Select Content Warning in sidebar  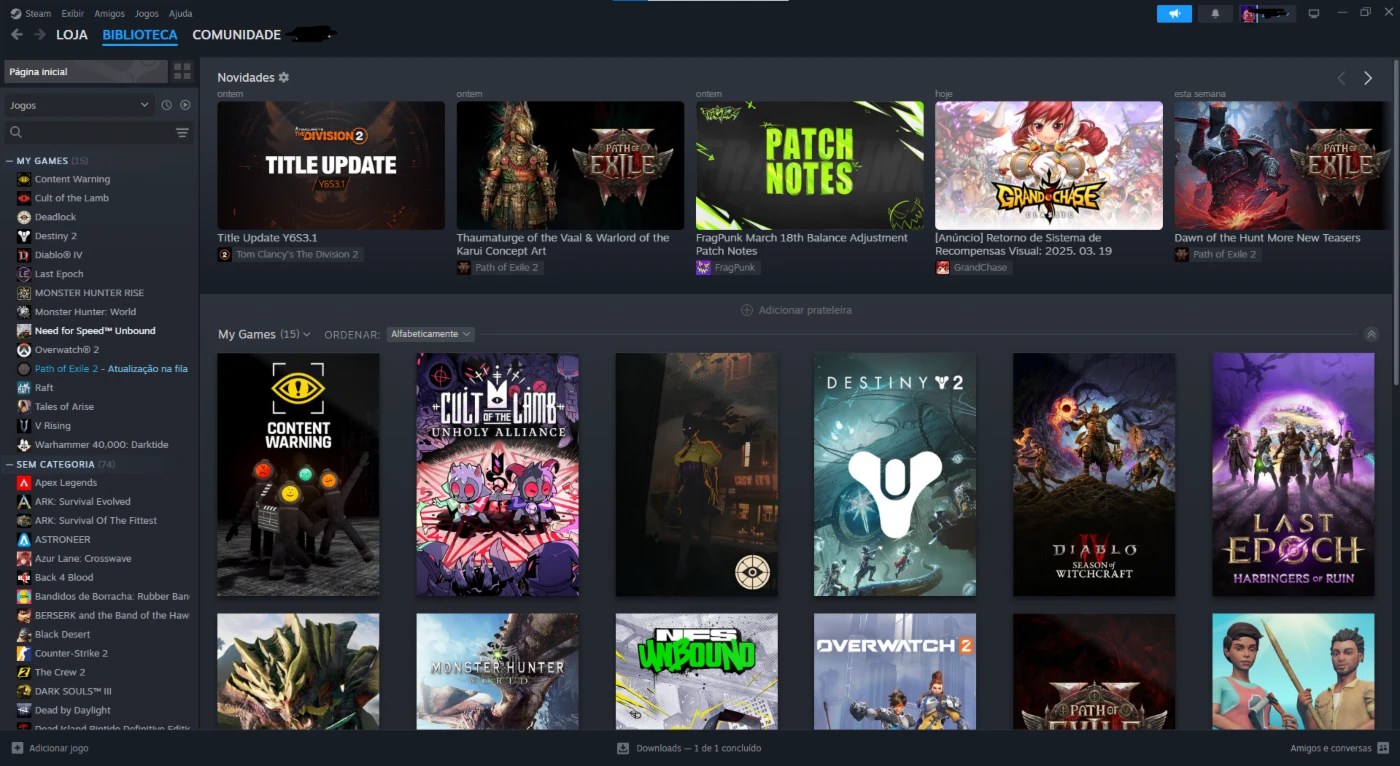click(72, 179)
